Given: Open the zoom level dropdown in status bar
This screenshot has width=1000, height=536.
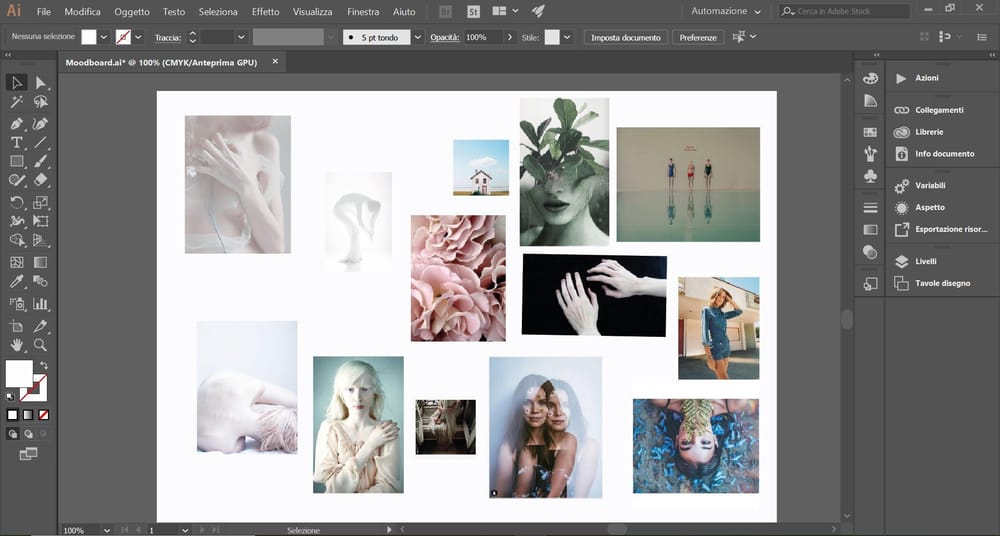Looking at the screenshot, I should (107, 530).
